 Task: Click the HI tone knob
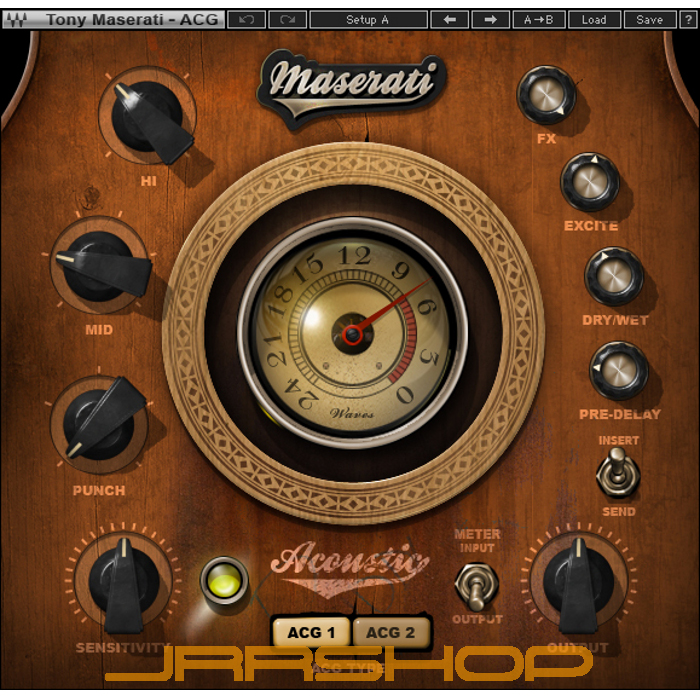coord(148,118)
